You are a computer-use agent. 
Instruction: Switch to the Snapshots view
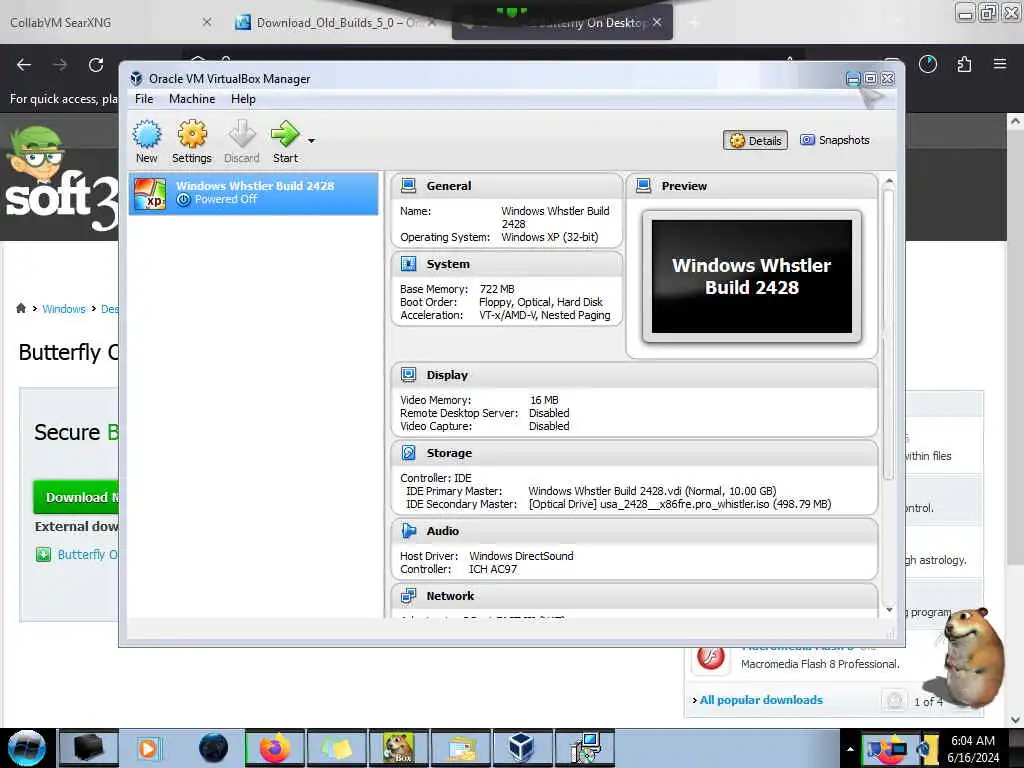pos(835,140)
